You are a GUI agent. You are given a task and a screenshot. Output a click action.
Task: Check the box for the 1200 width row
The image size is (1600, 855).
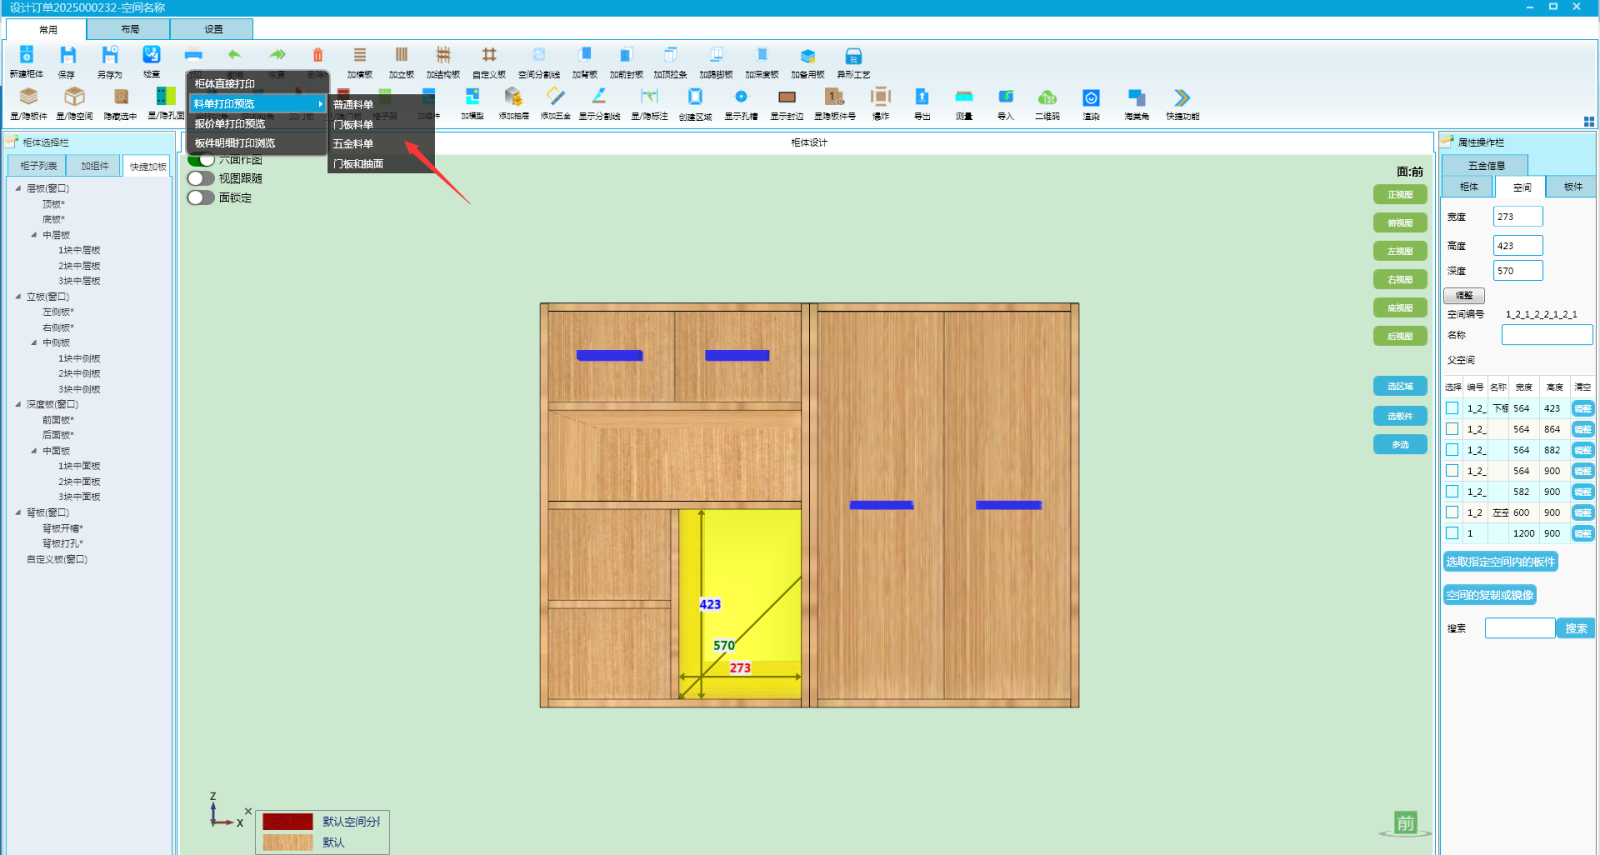[x=1452, y=533]
